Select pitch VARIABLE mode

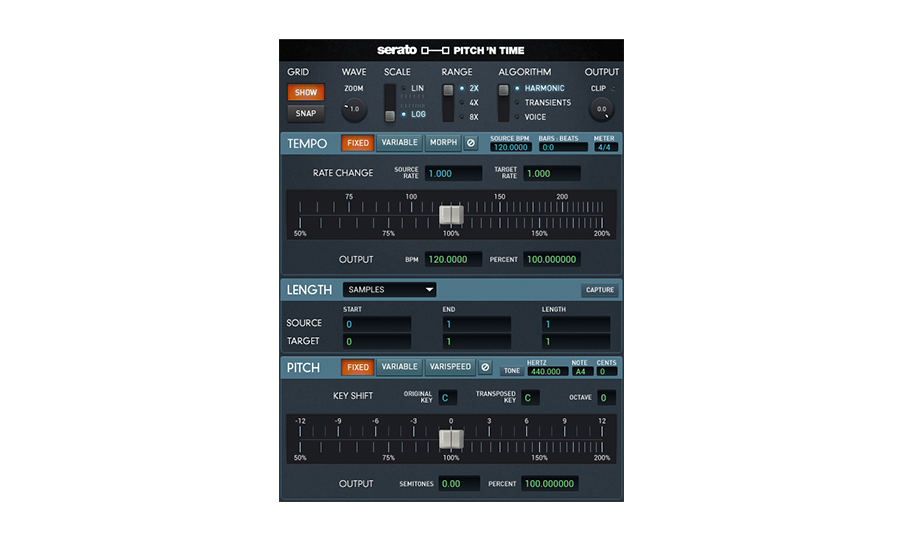point(399,367)
